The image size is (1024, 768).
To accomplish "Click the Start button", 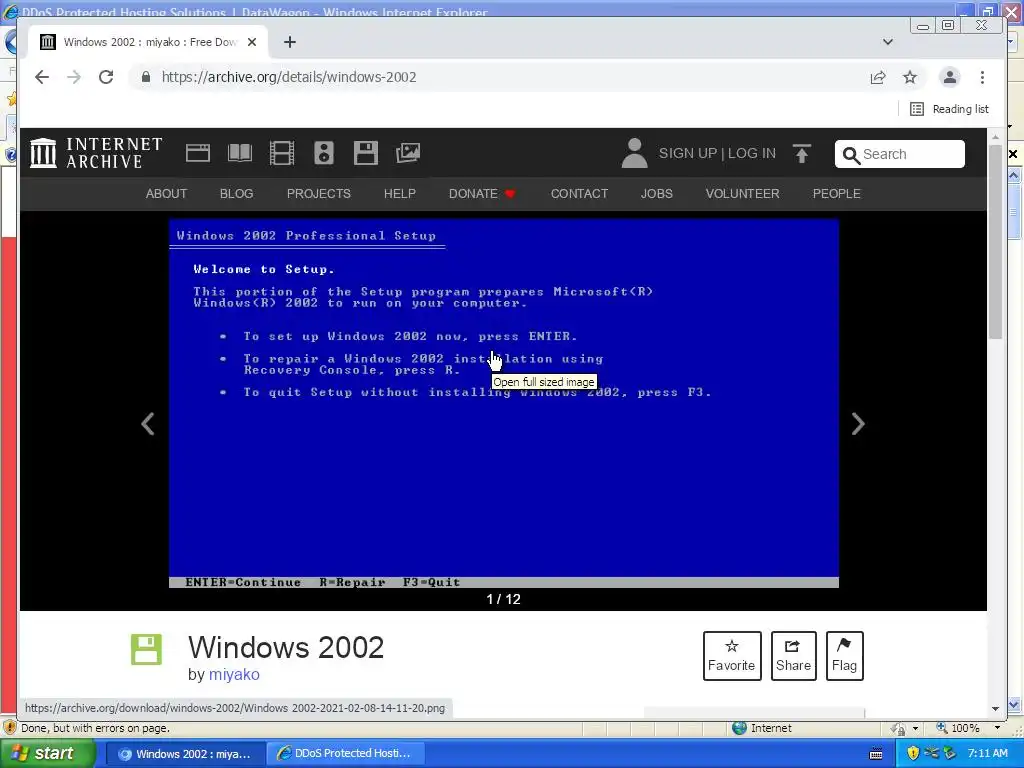I will click(x=48, y=753).
